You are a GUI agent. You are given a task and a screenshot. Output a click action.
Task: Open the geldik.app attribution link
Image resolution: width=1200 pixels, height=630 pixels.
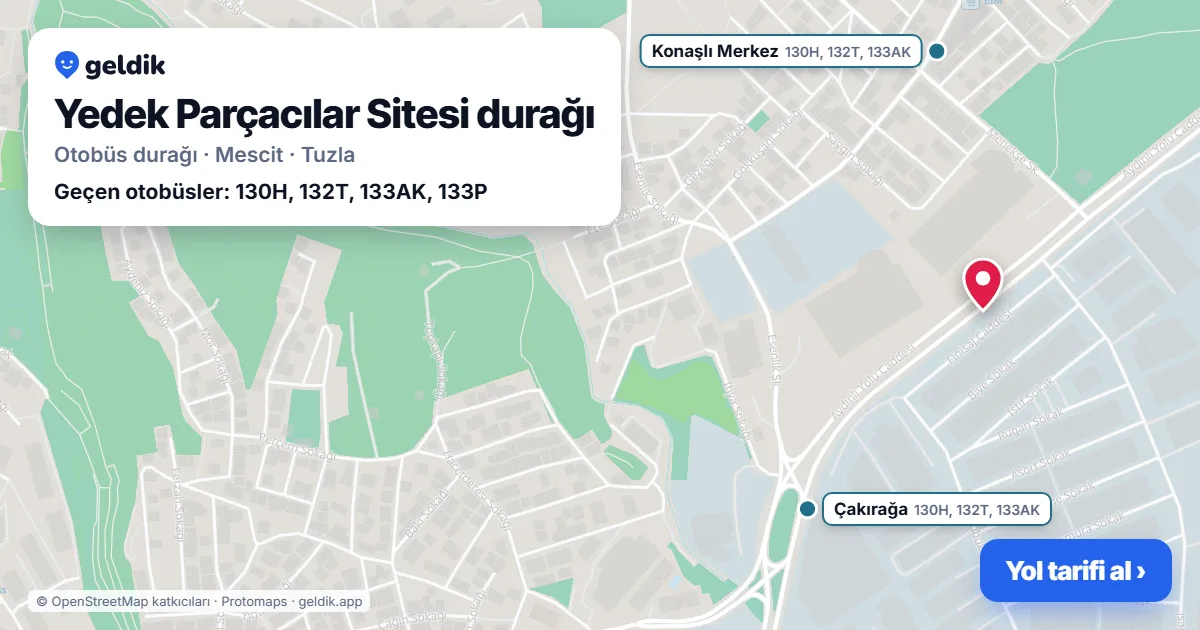point(330,601)
